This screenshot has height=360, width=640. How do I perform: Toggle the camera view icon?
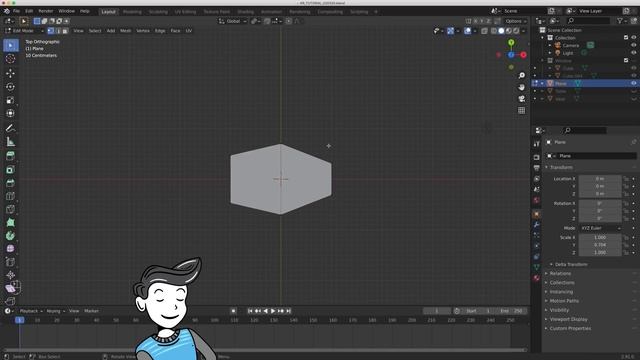(521, 99)
